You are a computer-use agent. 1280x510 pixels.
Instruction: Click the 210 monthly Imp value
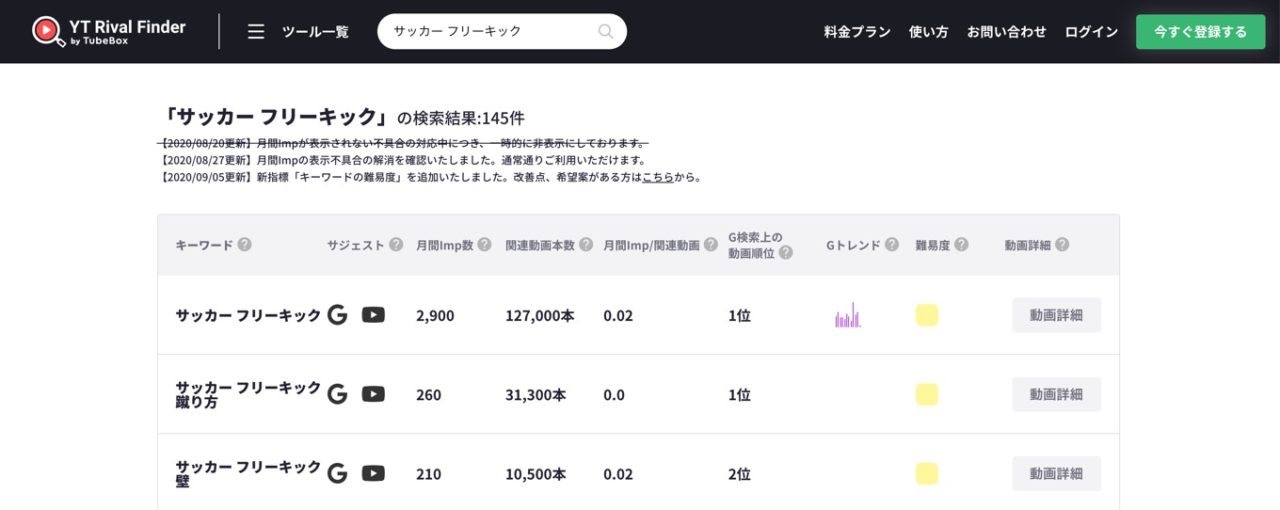click(428, 474)
